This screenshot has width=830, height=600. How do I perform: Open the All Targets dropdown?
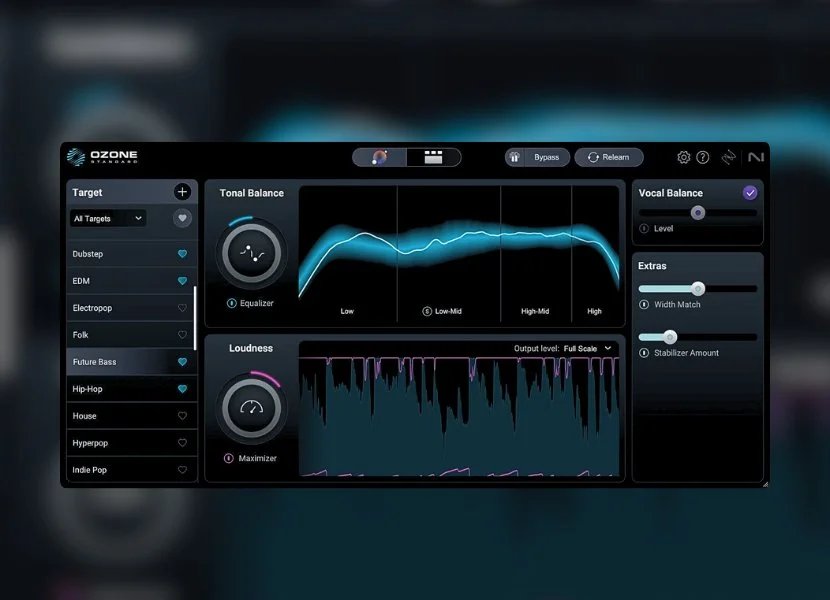click(x=107, y=218)
